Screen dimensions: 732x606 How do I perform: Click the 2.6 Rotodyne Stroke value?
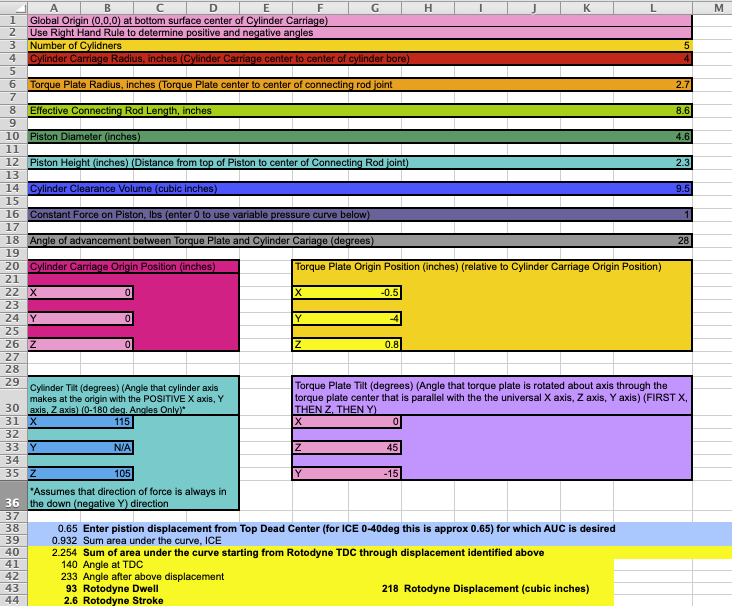[x=70, y=600]
